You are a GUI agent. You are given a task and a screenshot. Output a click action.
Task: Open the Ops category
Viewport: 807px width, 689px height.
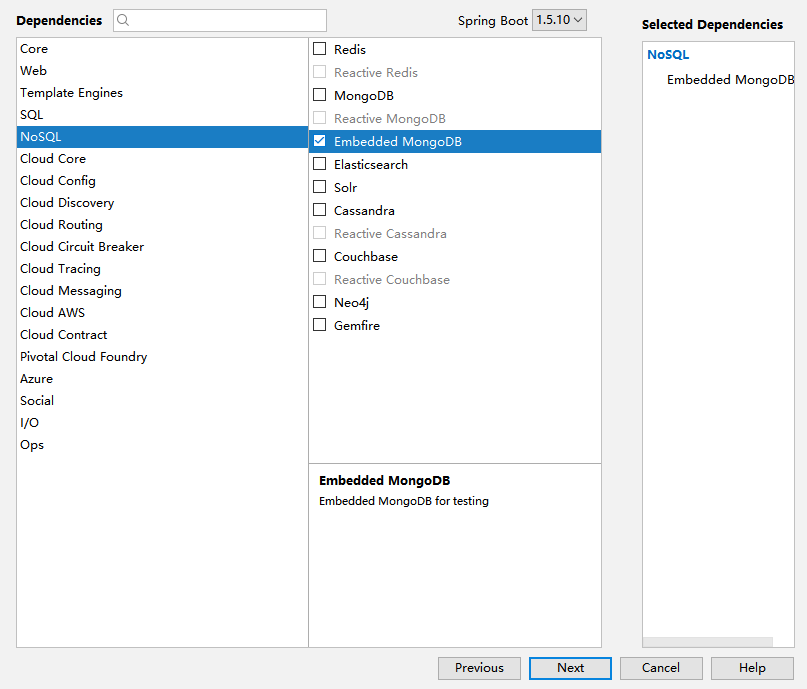coord(162,445)
